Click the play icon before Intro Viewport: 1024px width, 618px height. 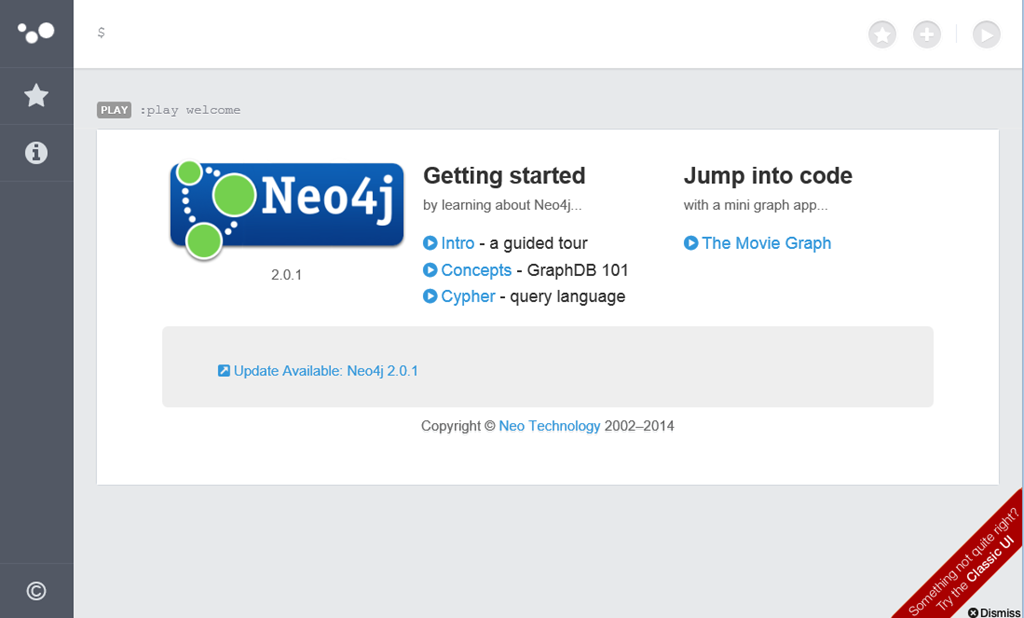430,243
